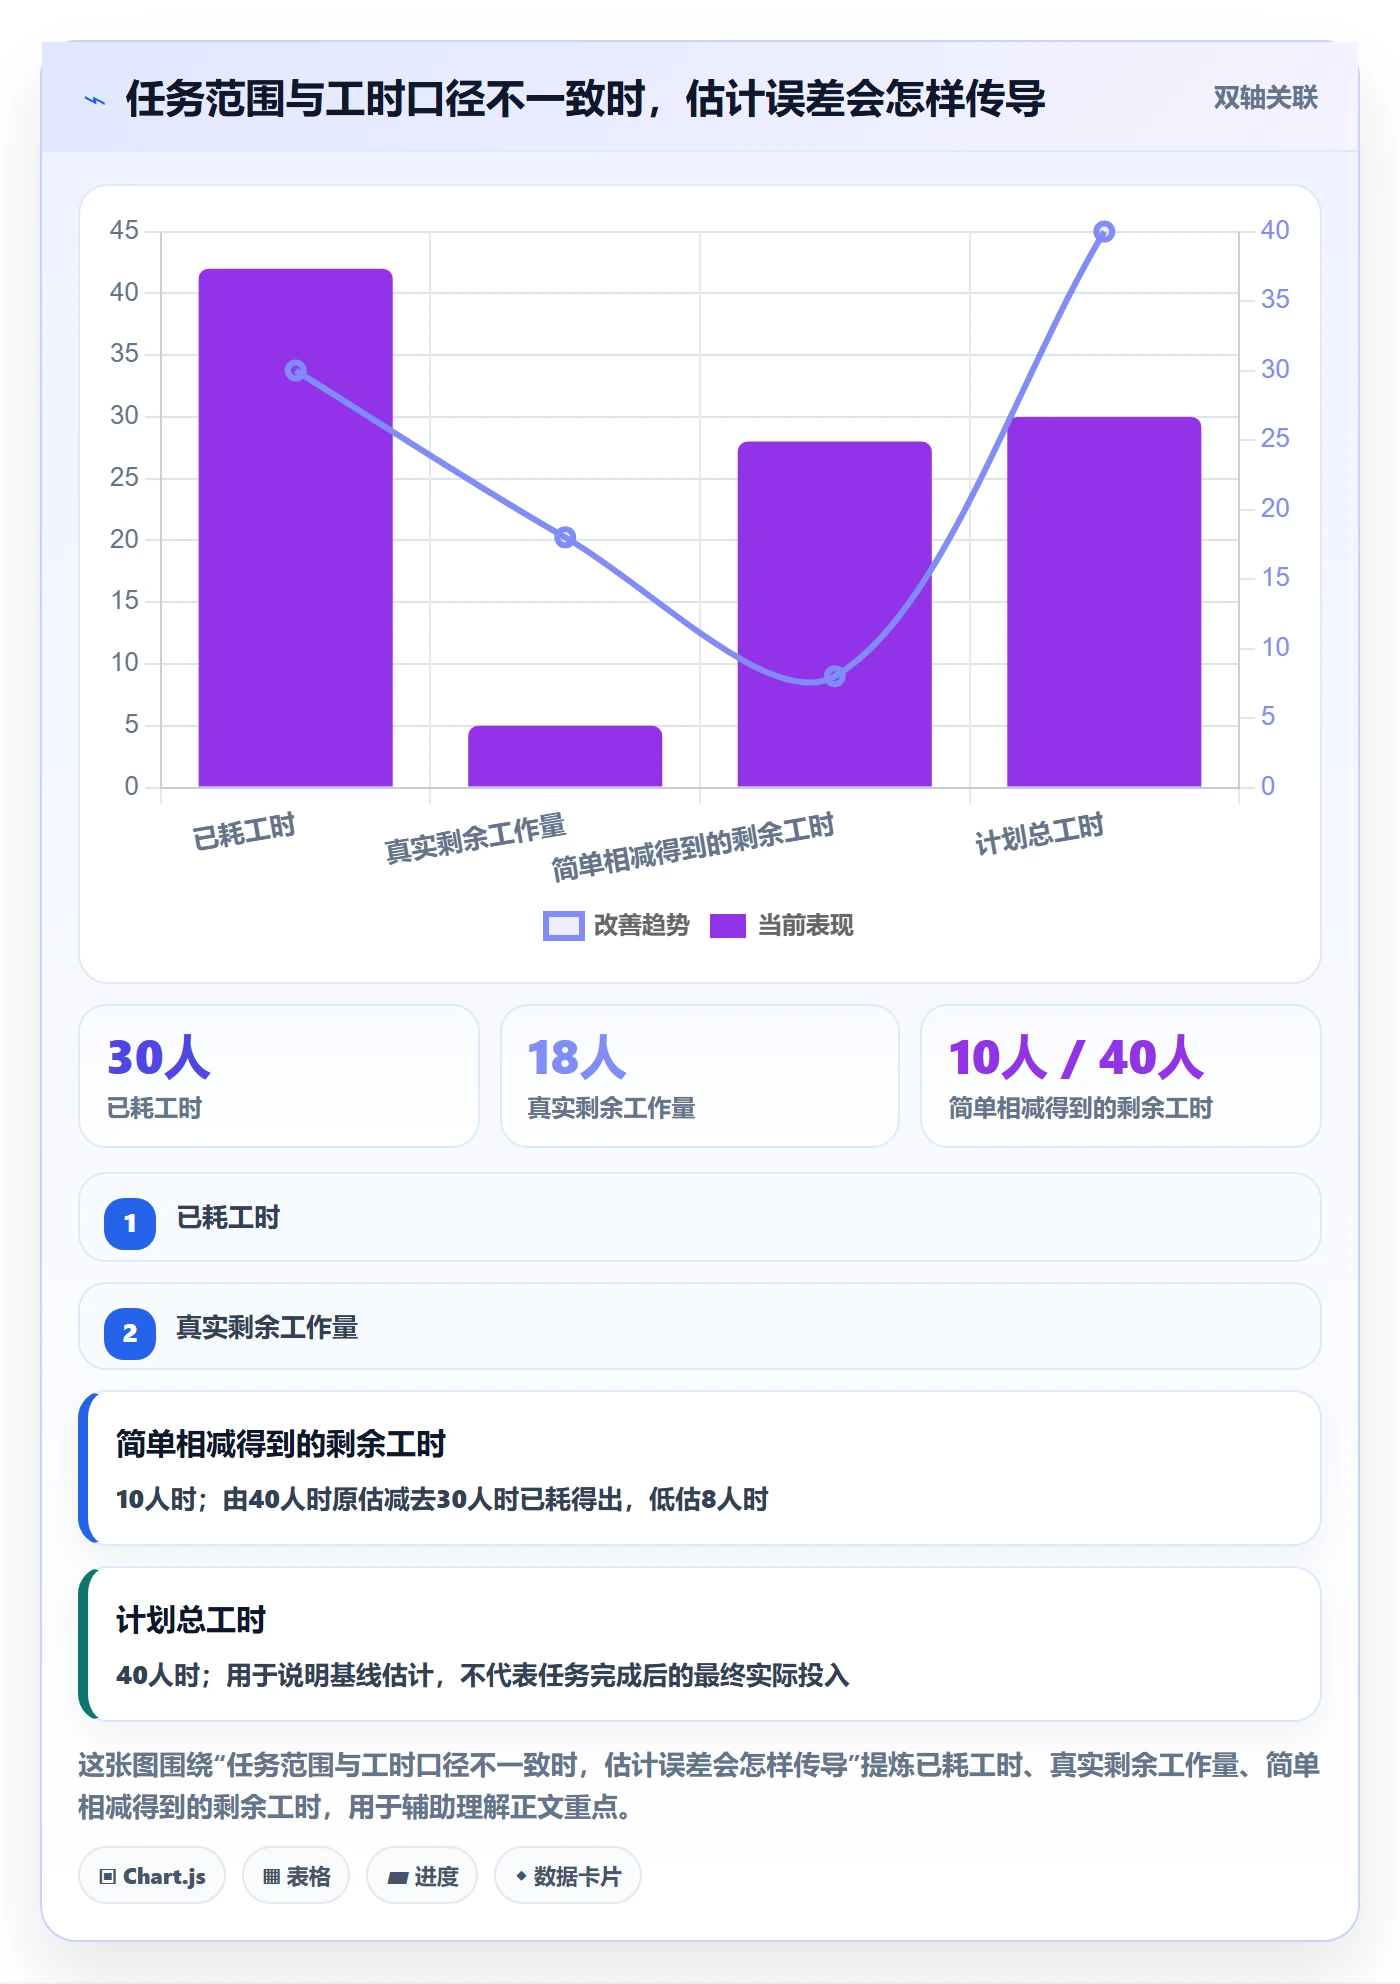Screen dimensions: 1400x1984
Task: Open the 10人 / 40人 data card
Action: [1120, 1076]
